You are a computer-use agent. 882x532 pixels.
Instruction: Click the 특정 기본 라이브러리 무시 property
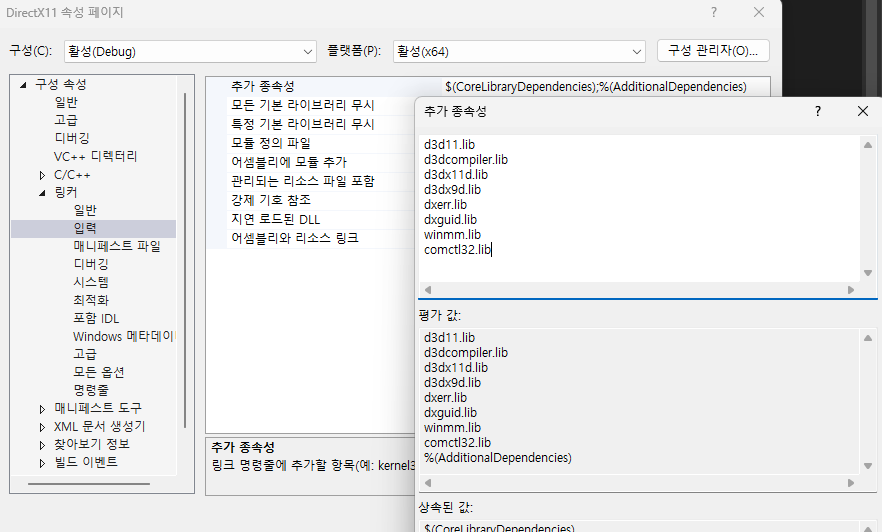(303, 124)
